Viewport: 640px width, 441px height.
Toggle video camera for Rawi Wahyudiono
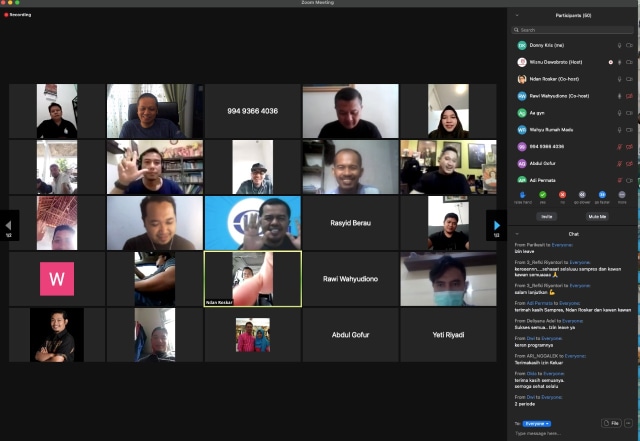(x=629, y=96)
